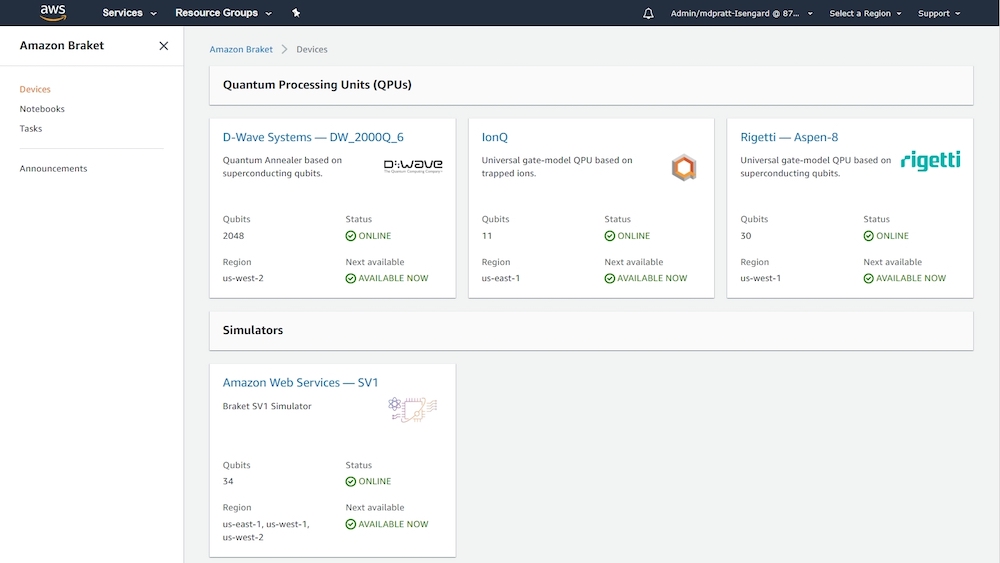Click the Rigetti region us-west-1
This screenshot has height=563, width=1000.
point(760,279)
